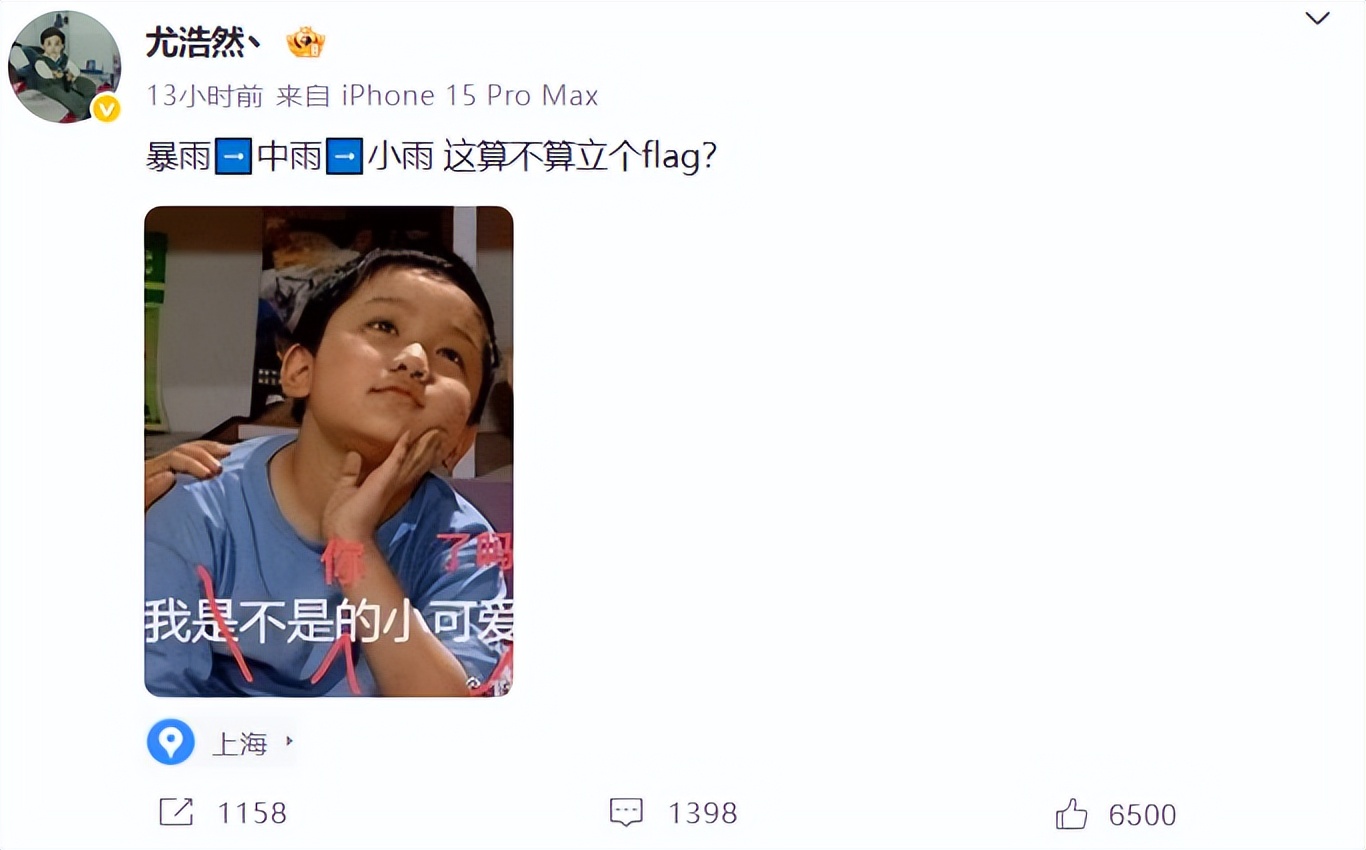
Task: Click the repost count 1158
Action: coord(252,813)
